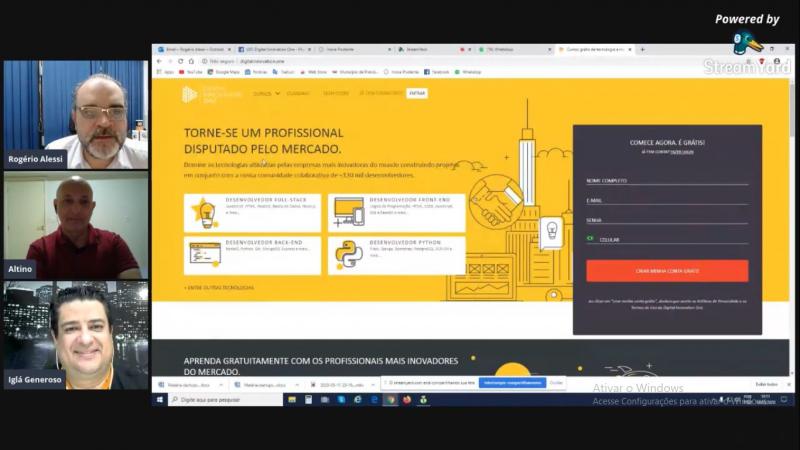Reload the page with the refresh icon
This screenshot has width=800, height=450.
tap(181, 61)
